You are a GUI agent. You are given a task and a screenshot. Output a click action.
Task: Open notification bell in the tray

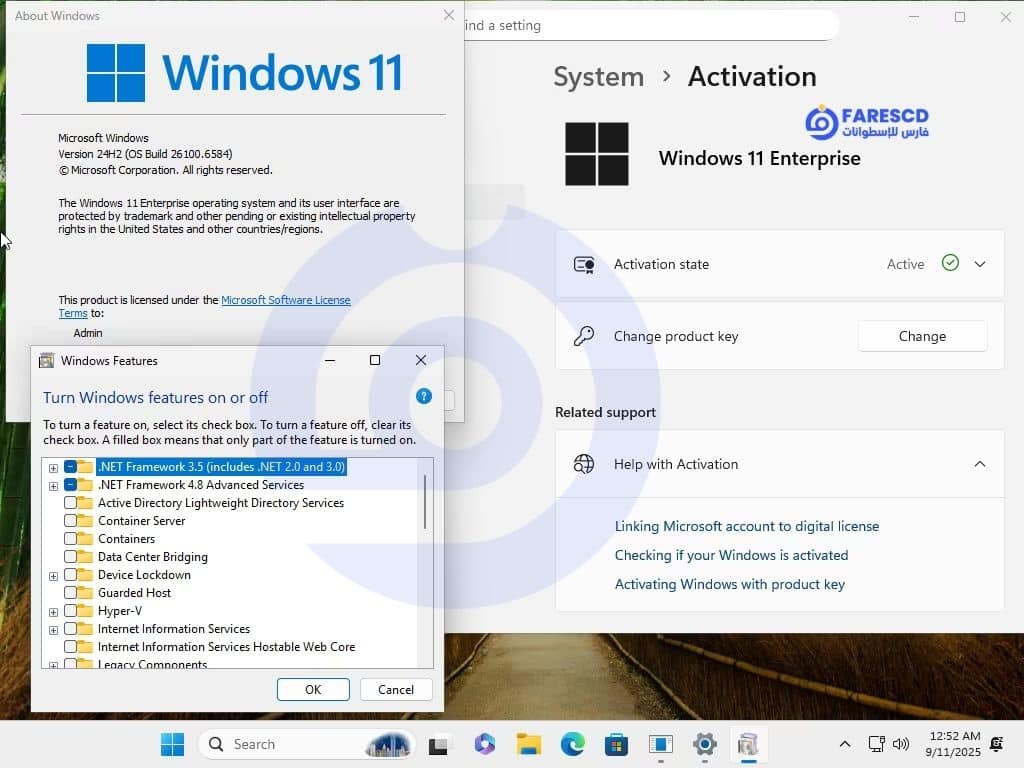click(x=997, y=744)
